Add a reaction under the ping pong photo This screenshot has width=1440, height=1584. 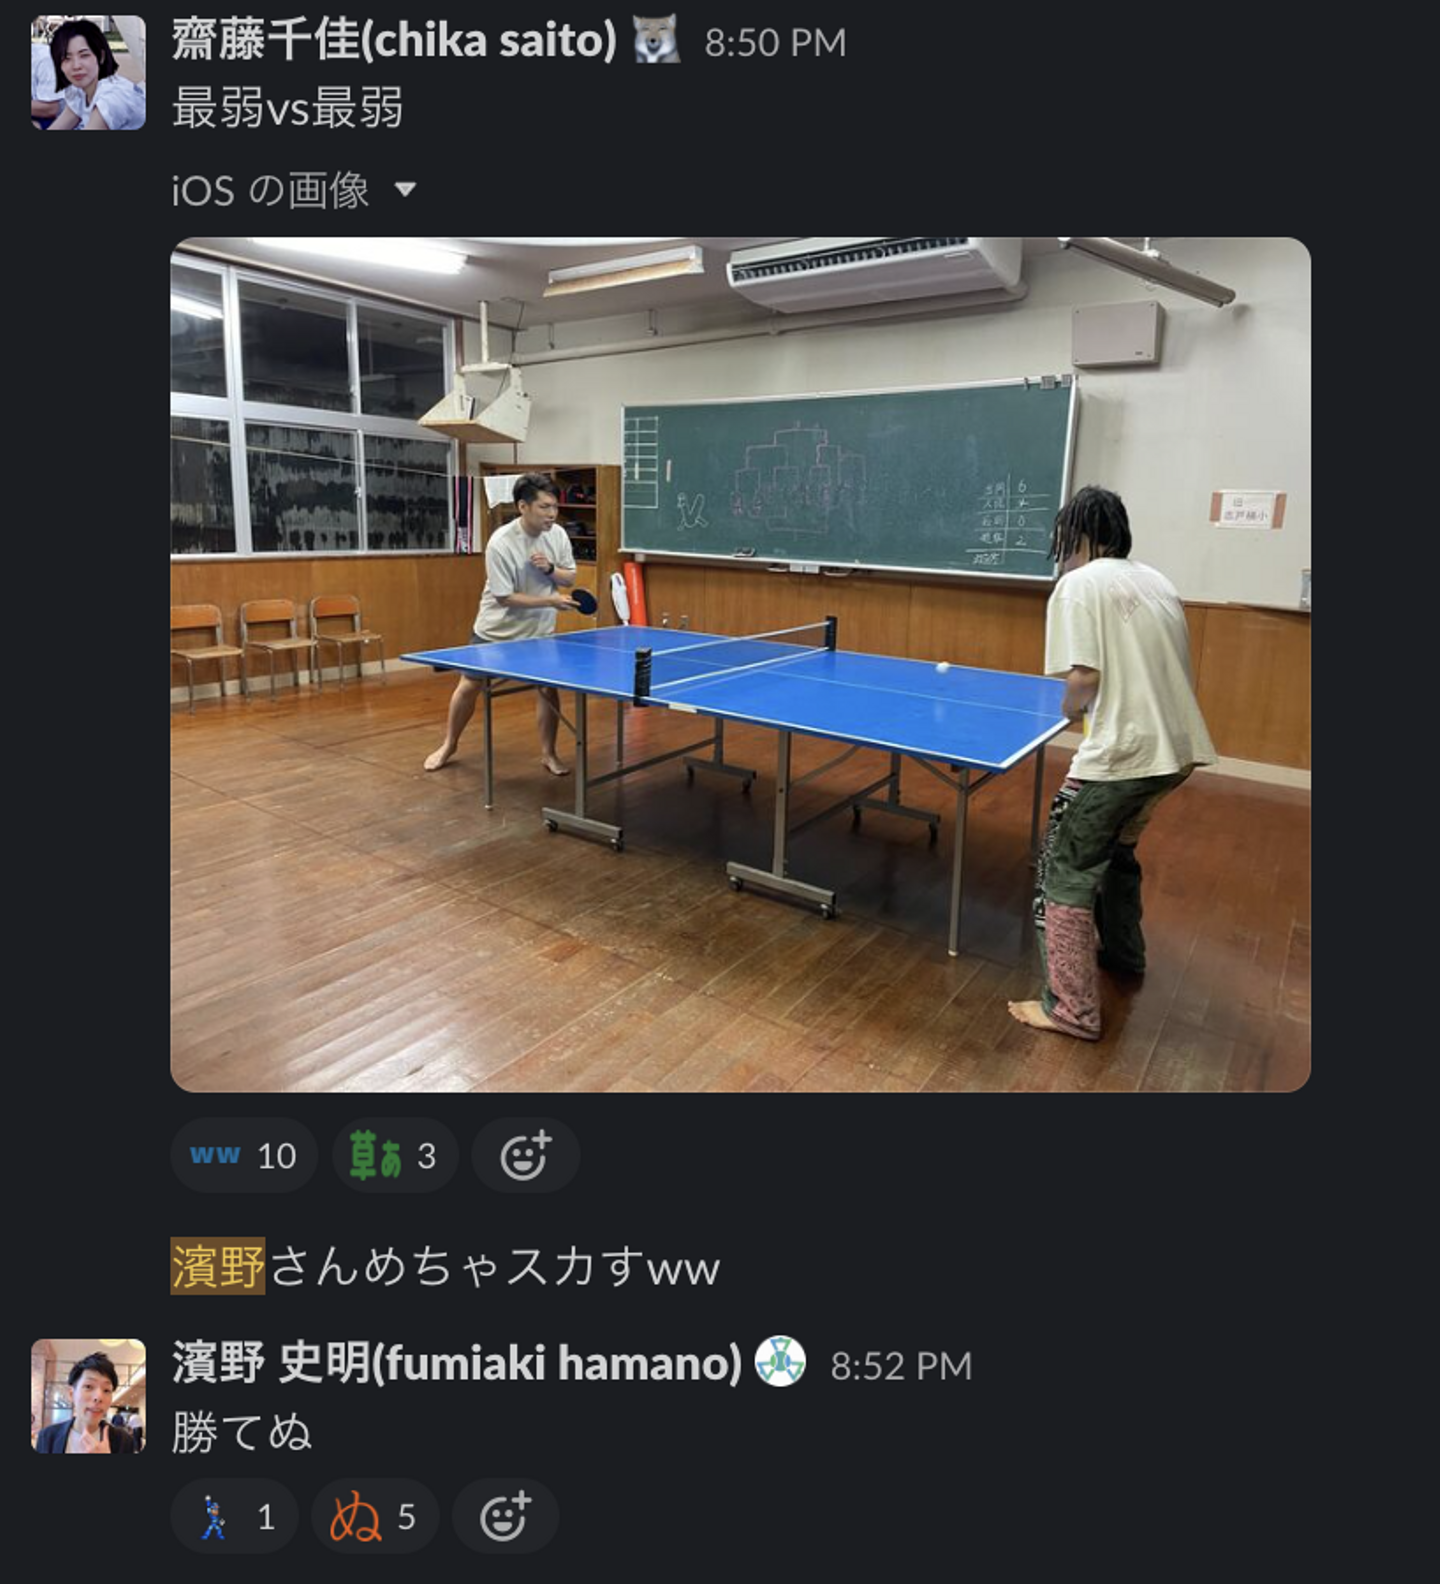[x=526, y=1156]
